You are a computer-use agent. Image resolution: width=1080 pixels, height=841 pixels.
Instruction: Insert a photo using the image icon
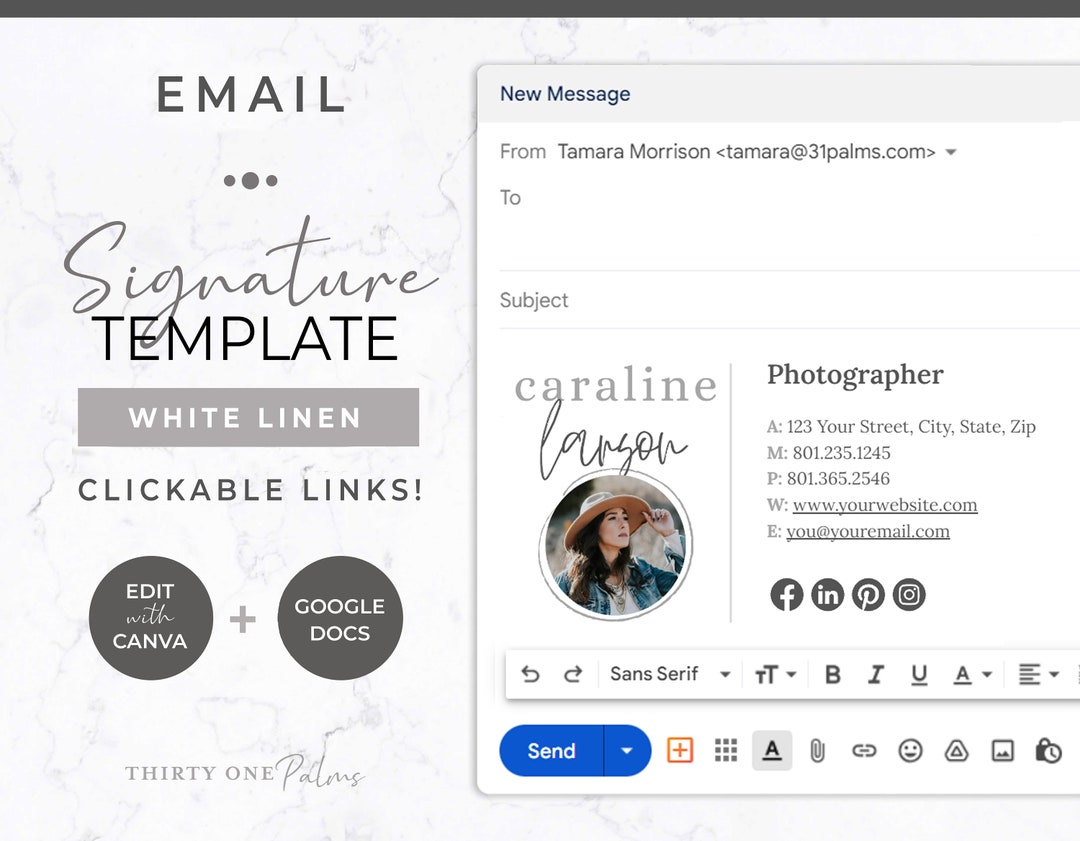click(x=1003, y=750)
